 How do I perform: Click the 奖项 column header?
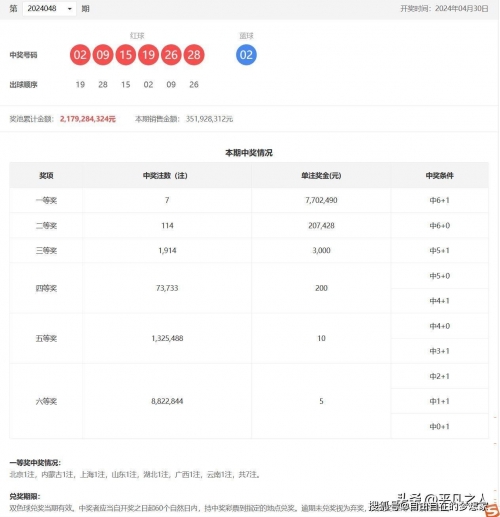(x=46, y=176)
